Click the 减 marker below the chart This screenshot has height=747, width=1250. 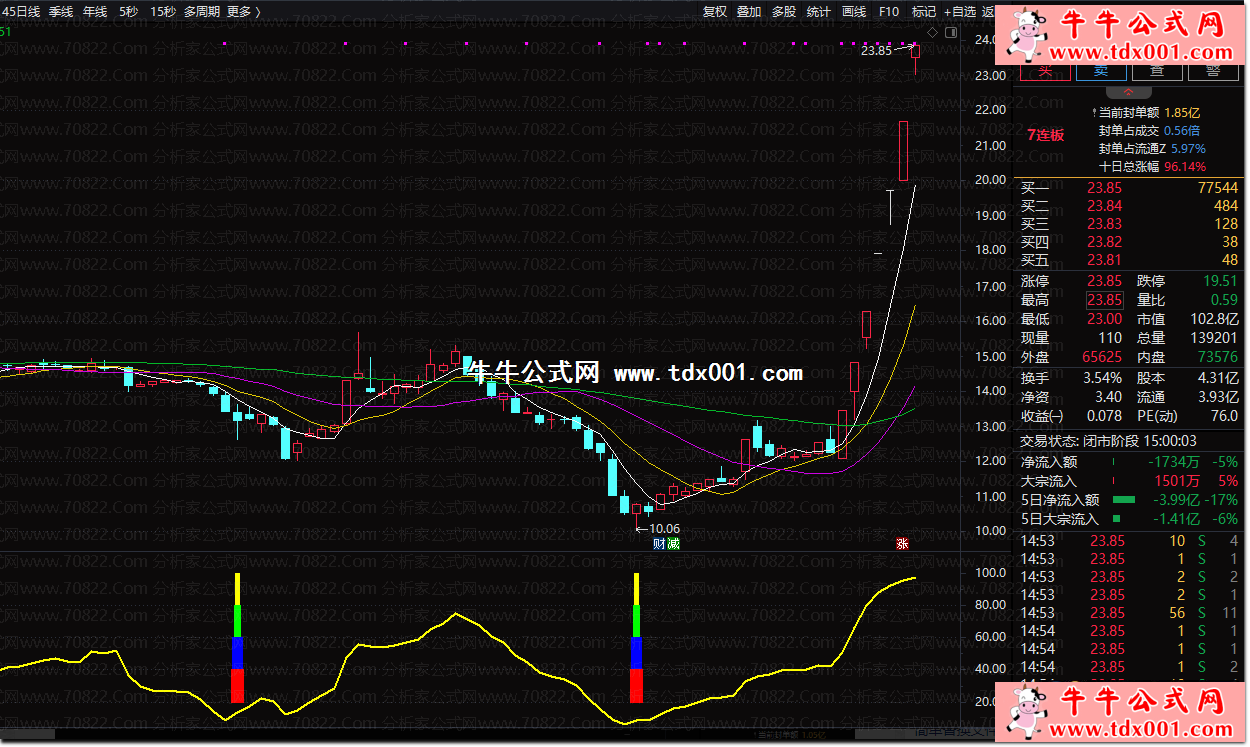[x=674, y=544]
